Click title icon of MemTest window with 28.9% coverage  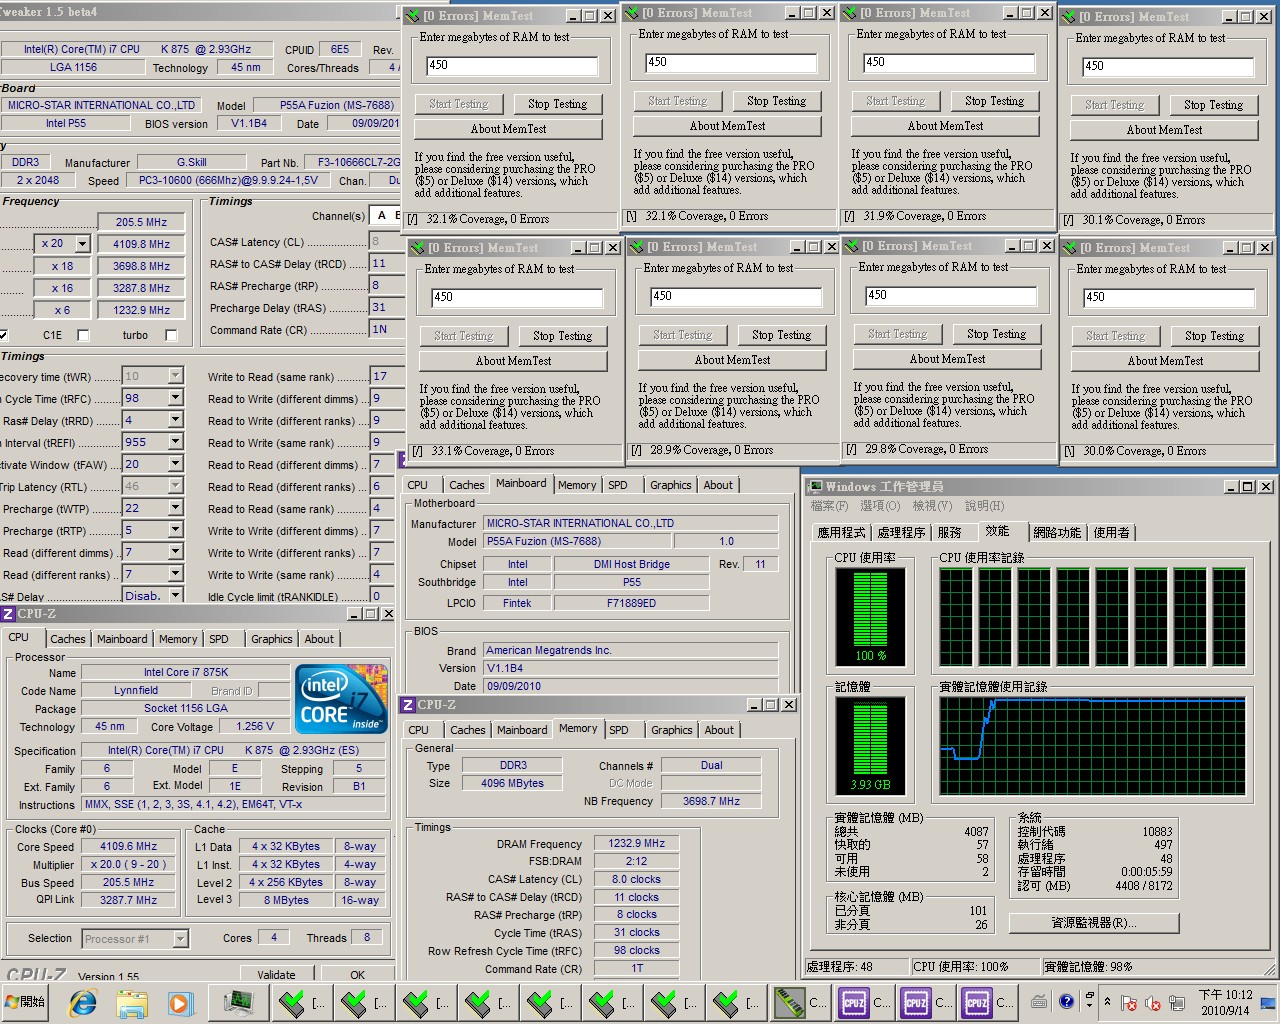click(636, 246)
